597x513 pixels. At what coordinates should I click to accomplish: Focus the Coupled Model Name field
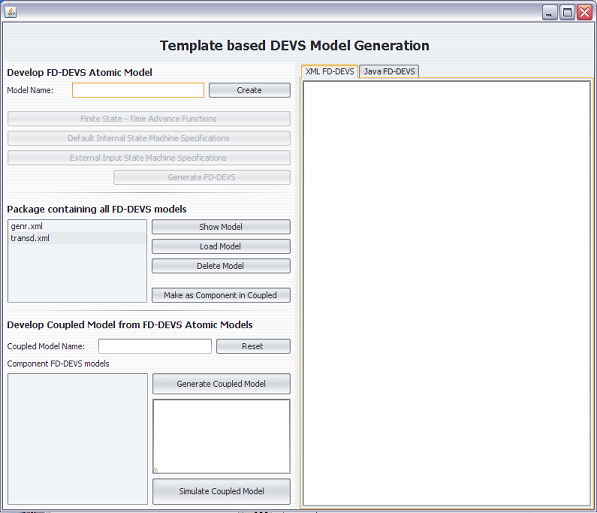click(155, 346)
